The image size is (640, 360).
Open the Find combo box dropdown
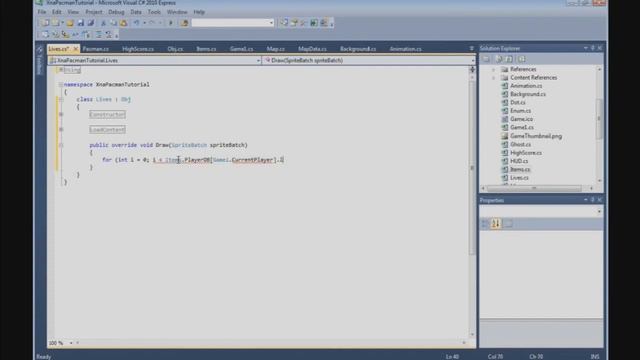tap(271, 23)
